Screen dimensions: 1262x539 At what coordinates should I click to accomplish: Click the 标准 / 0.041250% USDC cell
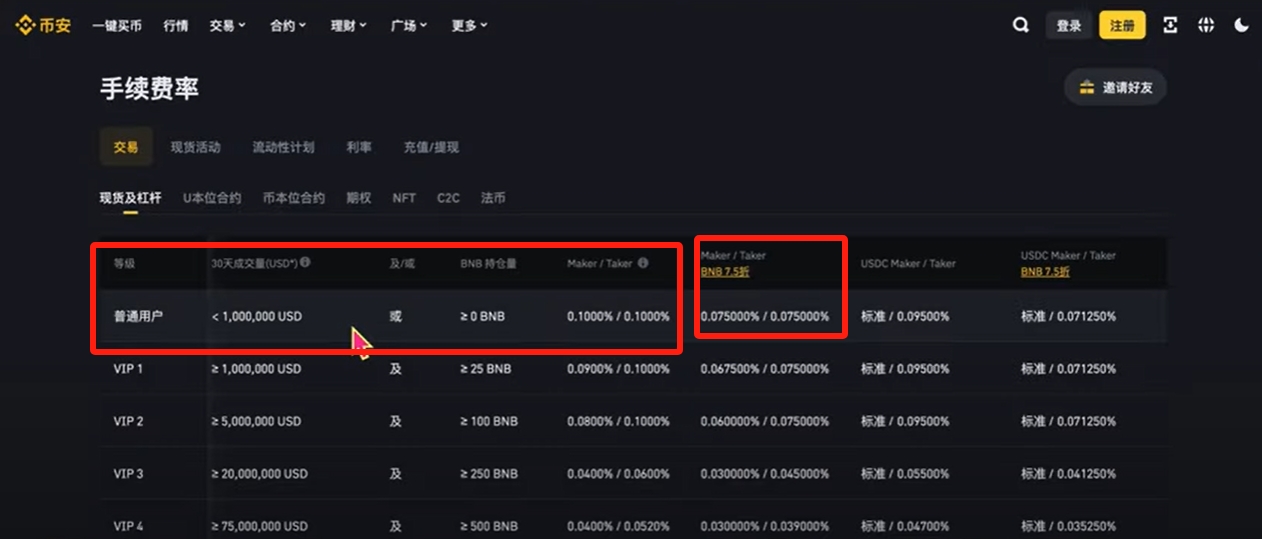[1069, 473]
